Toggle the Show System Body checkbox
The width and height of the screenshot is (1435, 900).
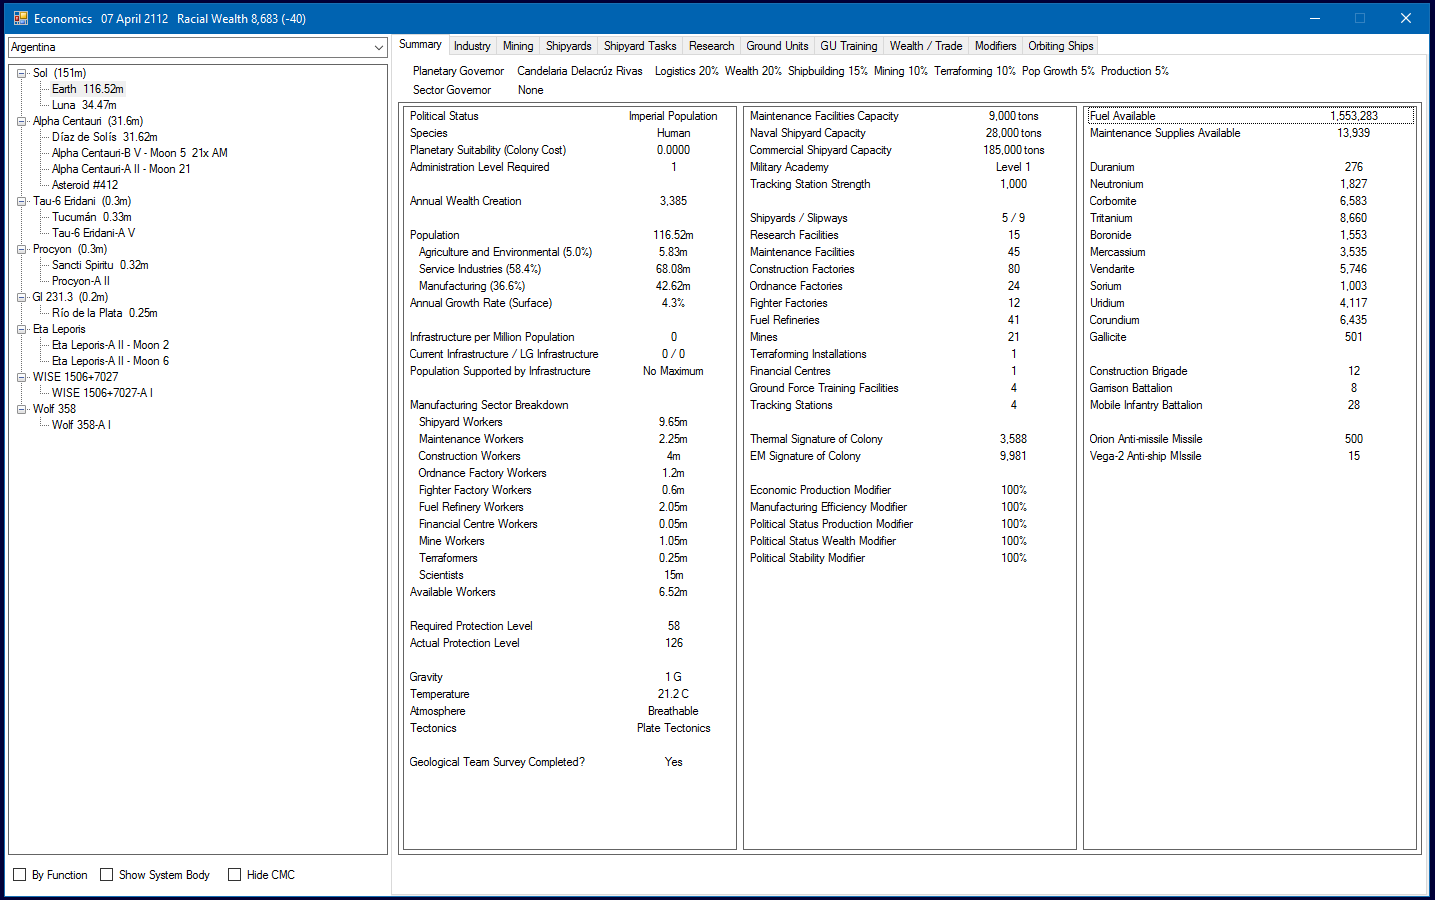(106, 875)
